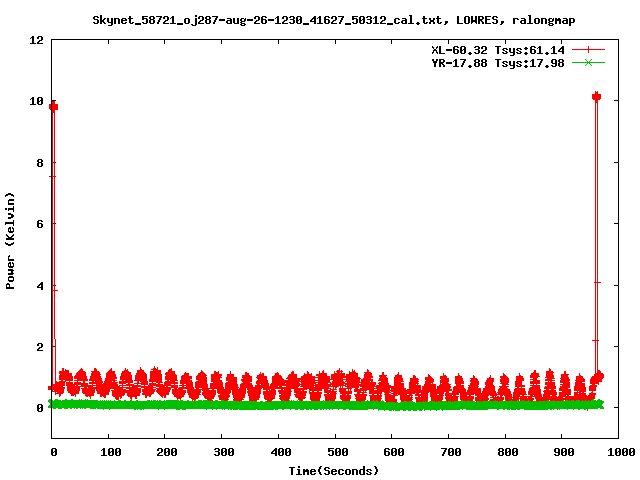Click the y-axis tick label 12
640x480 pixels.
[36, 41]
